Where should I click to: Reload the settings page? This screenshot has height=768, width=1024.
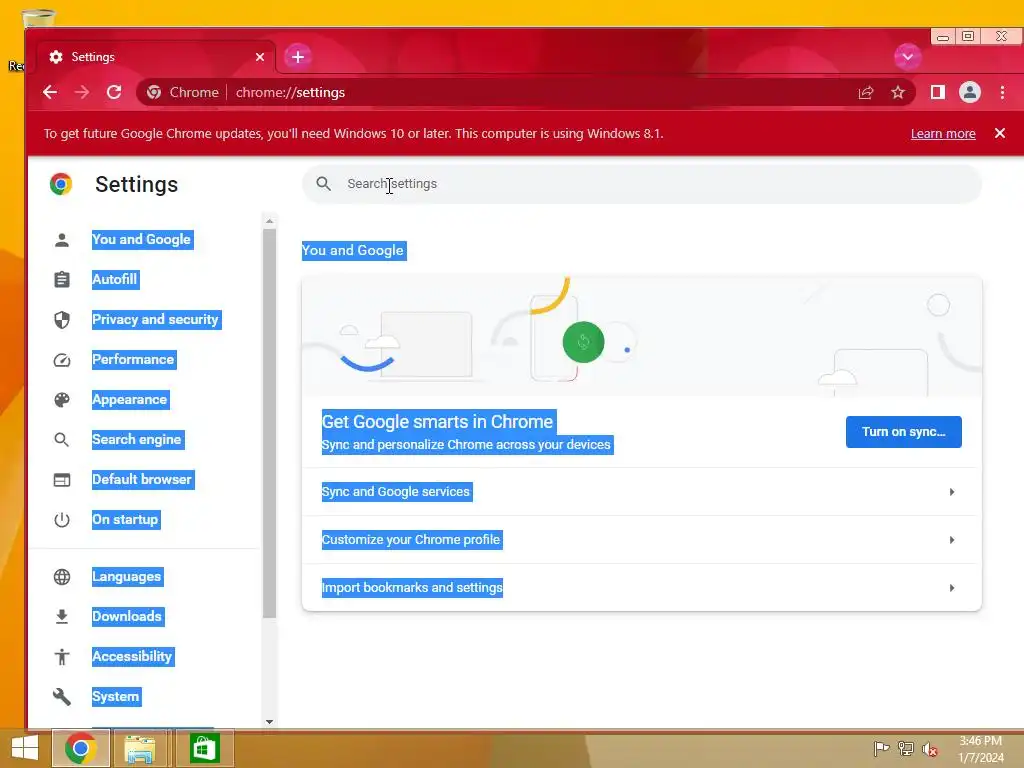(x=114, y=93)
